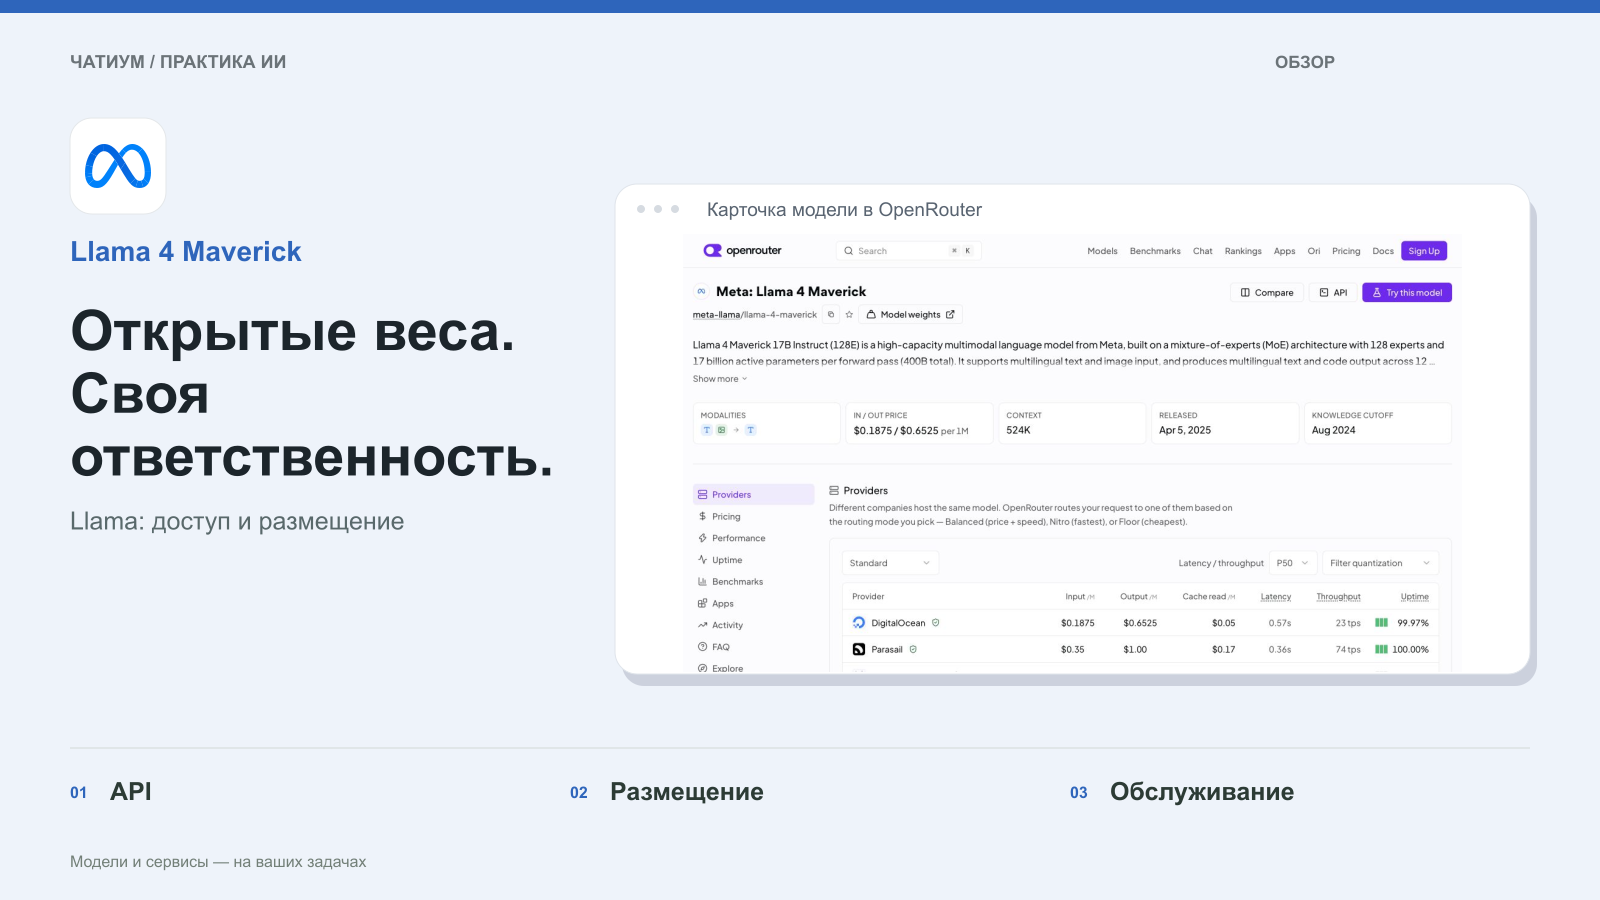Screen dimensions: 1600x900
Task: Click the Meta infinity logo tile
Action: coord(118,166)
